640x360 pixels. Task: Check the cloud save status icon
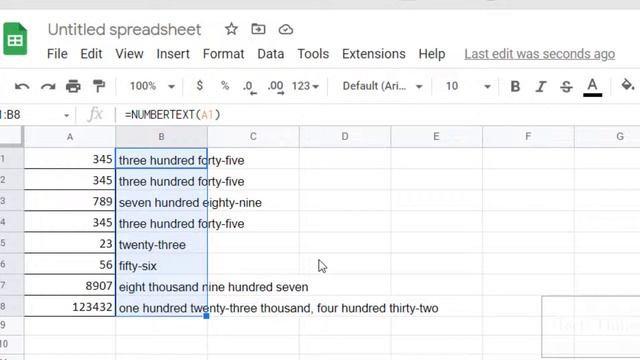click(x=286, y=29)
